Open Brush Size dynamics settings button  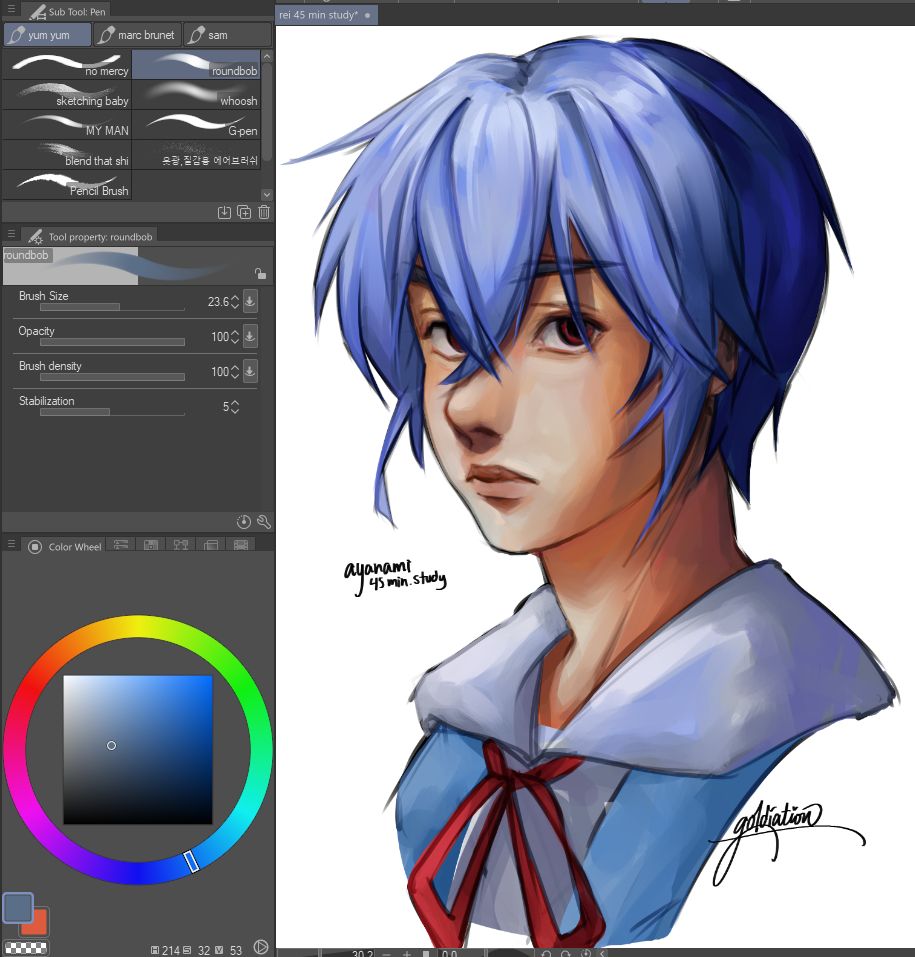coord(250,301)
